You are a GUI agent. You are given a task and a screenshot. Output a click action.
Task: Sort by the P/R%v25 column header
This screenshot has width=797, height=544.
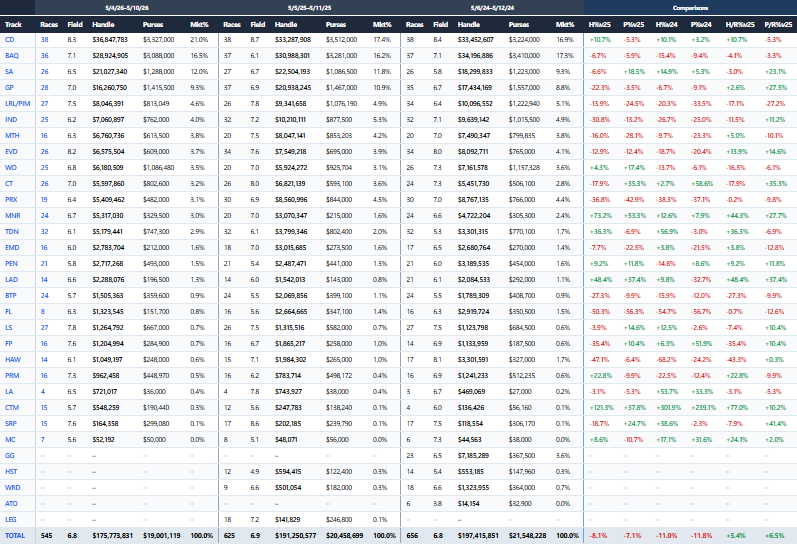tap(778, 24)
